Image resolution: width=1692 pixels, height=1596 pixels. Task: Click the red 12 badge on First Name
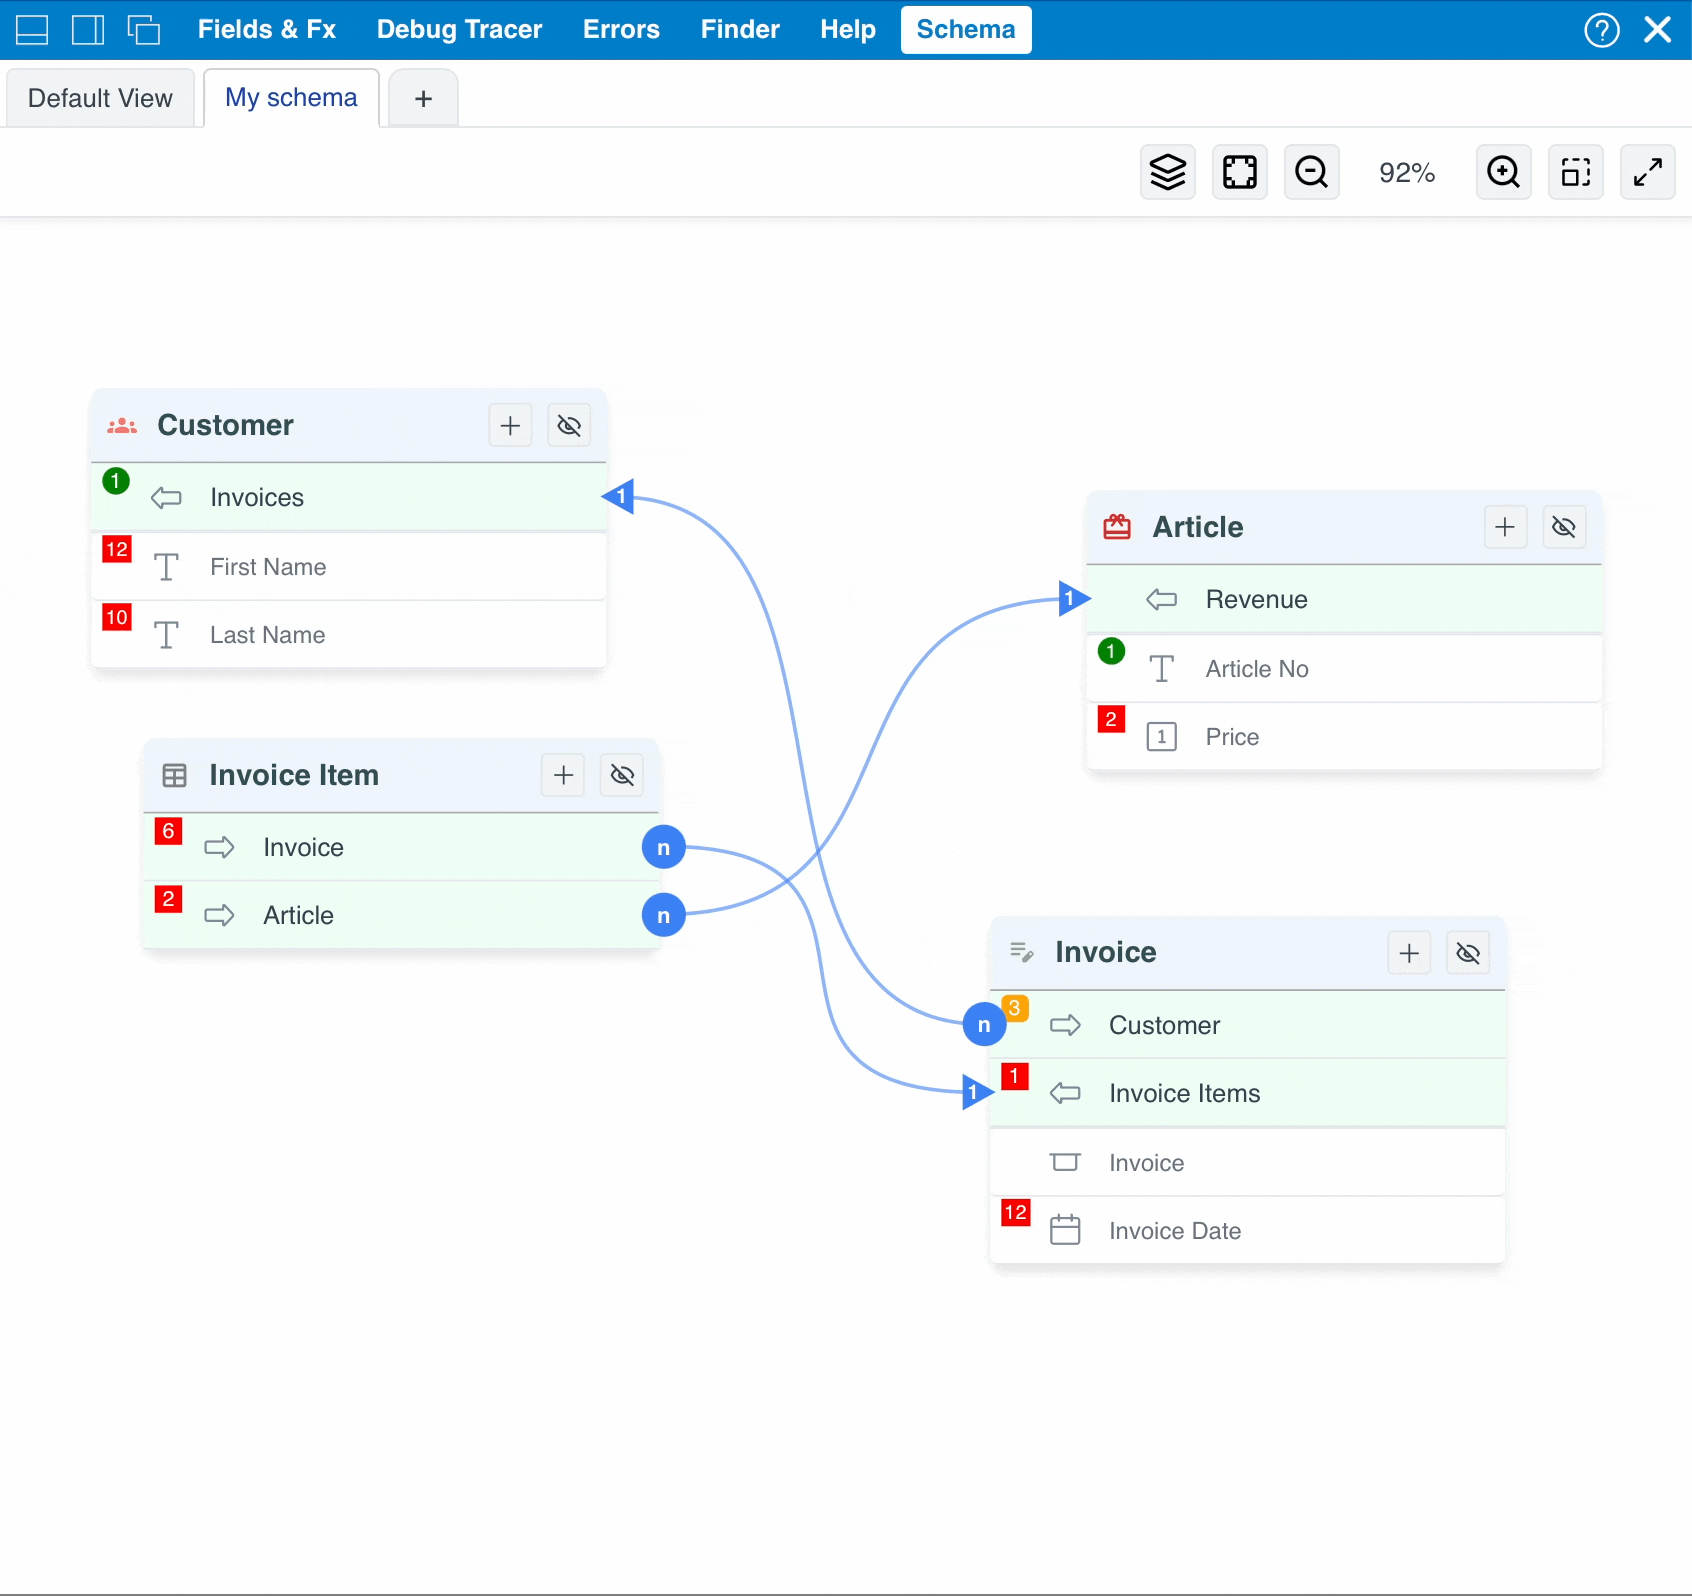(x=117, y=549)
